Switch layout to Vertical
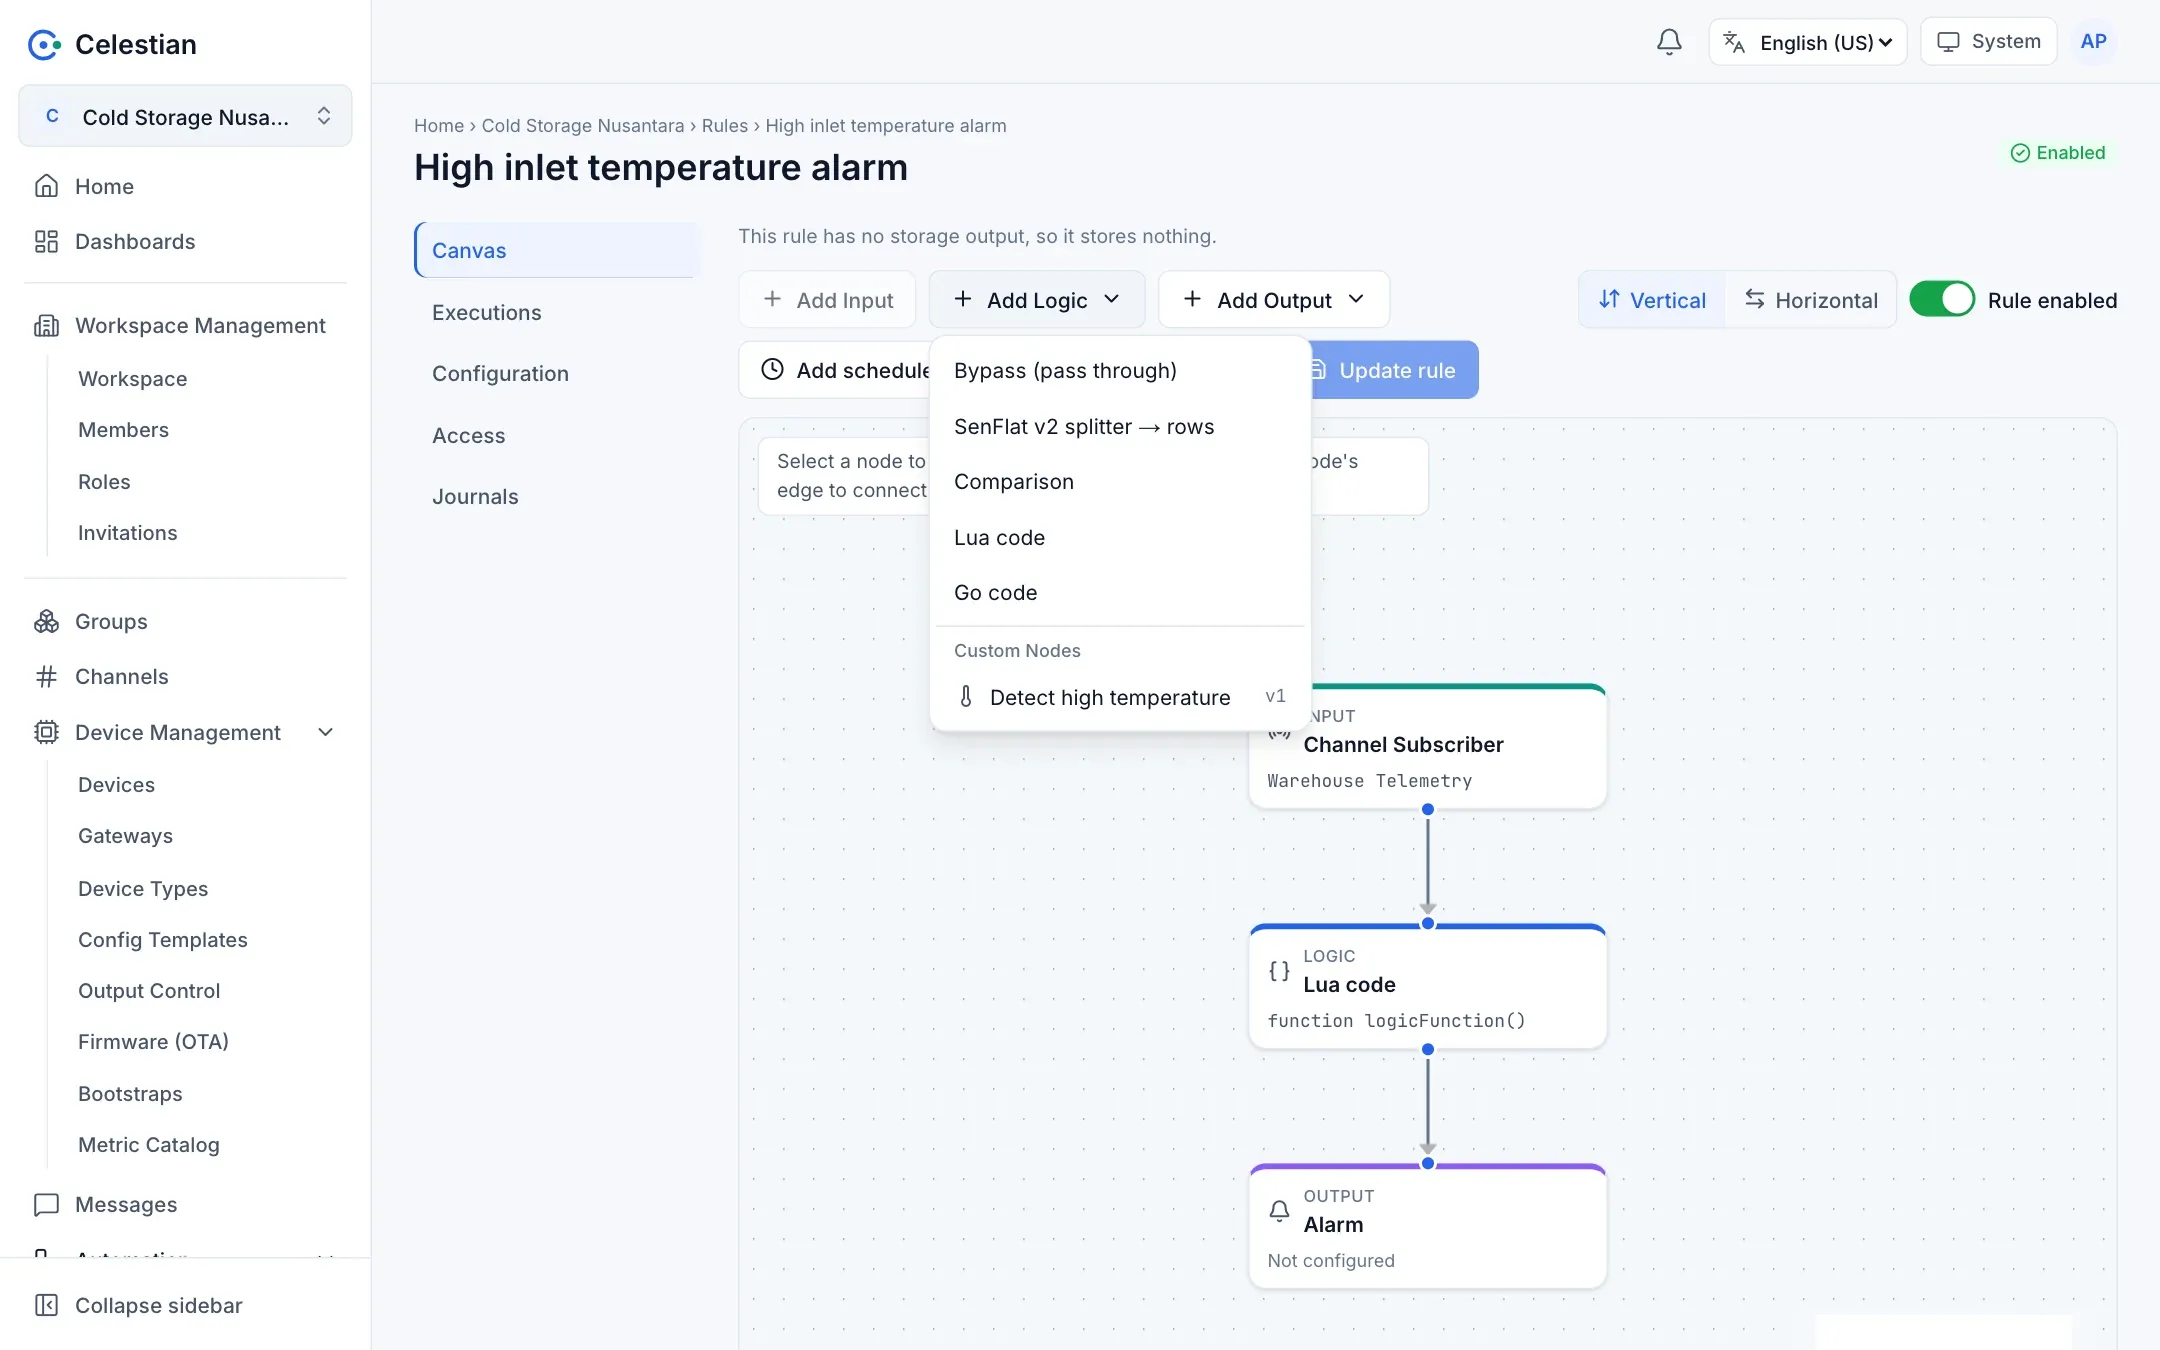This screenshot has width=2160, height=1350. click(1652, 299)
